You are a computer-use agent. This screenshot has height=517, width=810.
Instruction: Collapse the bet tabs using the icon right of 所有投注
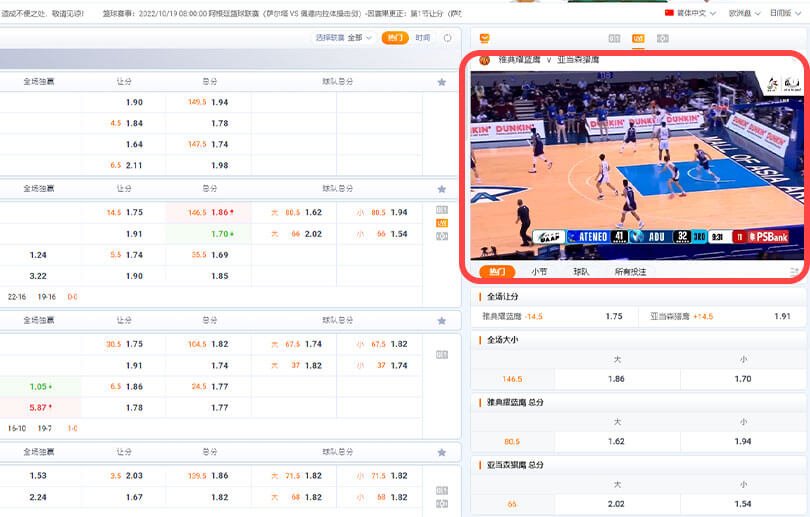(x=795, y=271)
